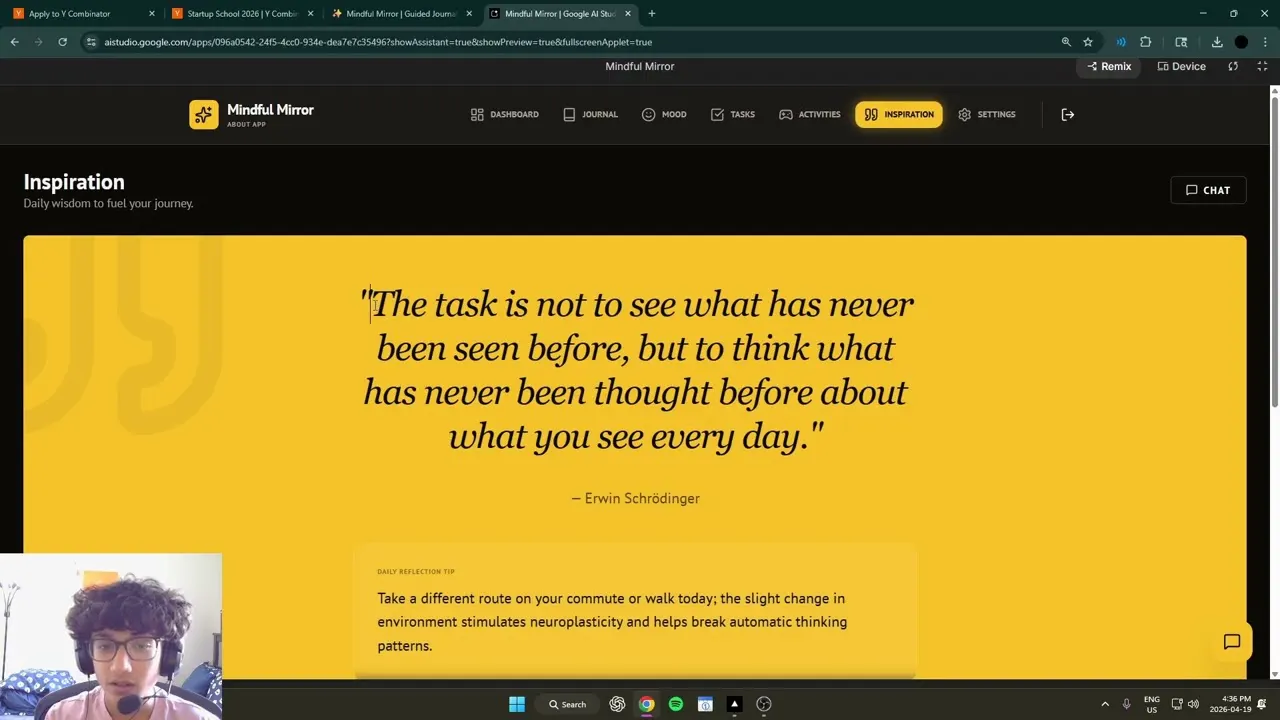
Task: Reload the browser page
Action: (x=62, y=42)
